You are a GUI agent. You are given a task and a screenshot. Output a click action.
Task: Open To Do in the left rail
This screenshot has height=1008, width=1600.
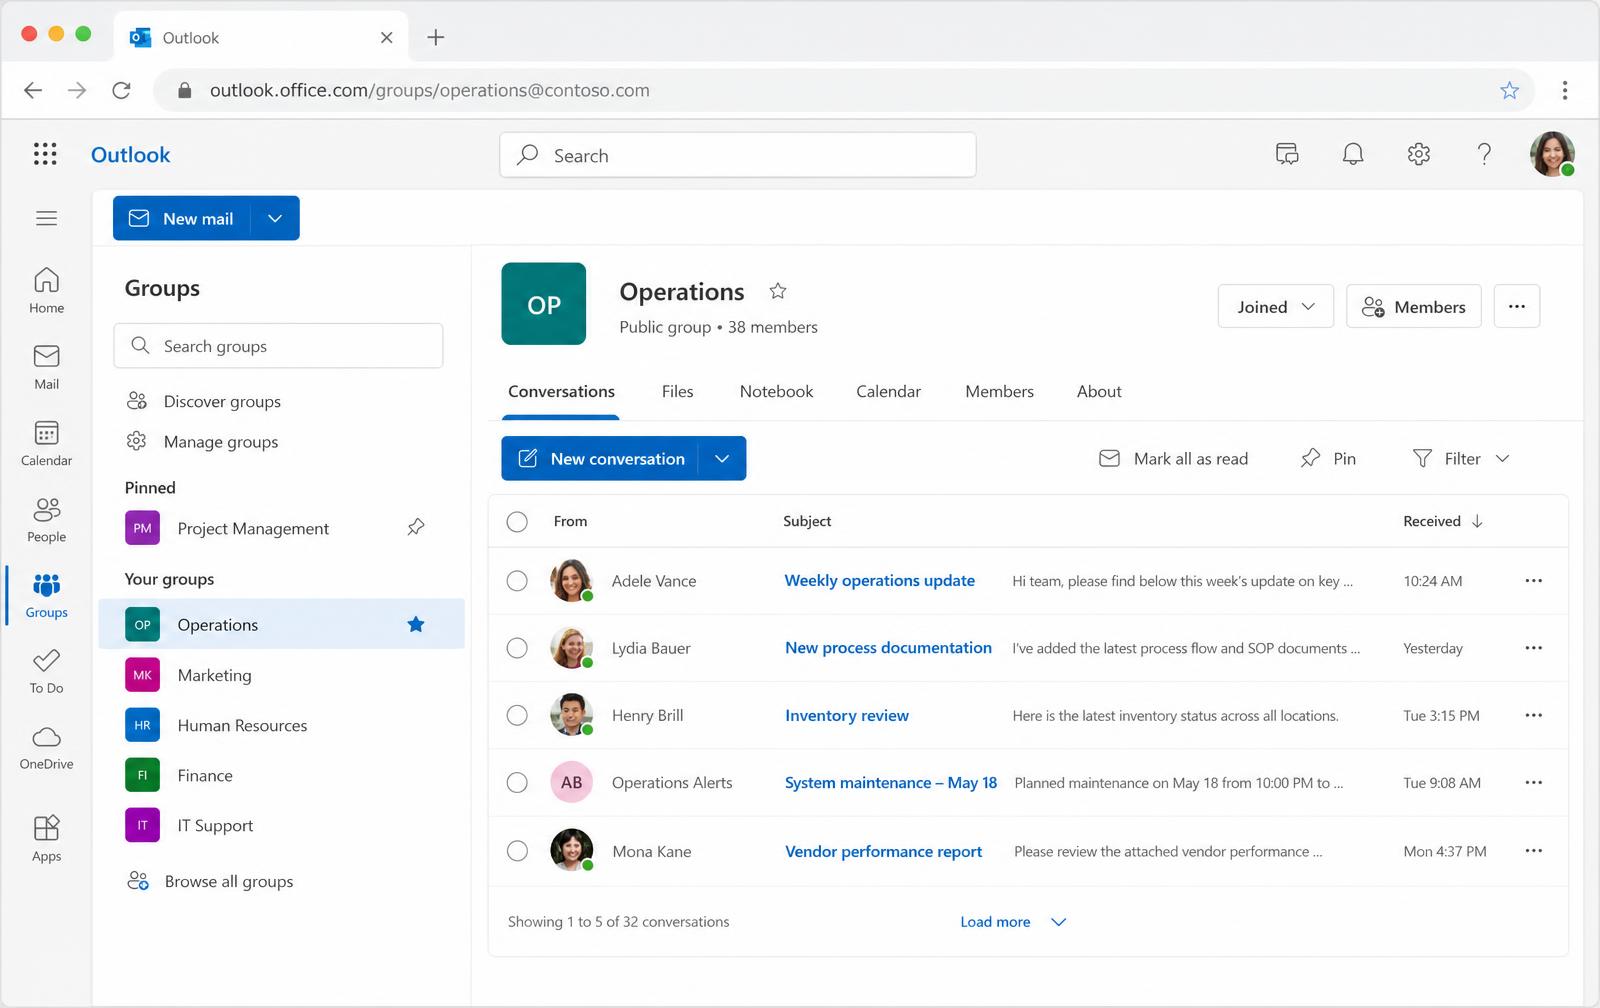click(x=46, y=672)
